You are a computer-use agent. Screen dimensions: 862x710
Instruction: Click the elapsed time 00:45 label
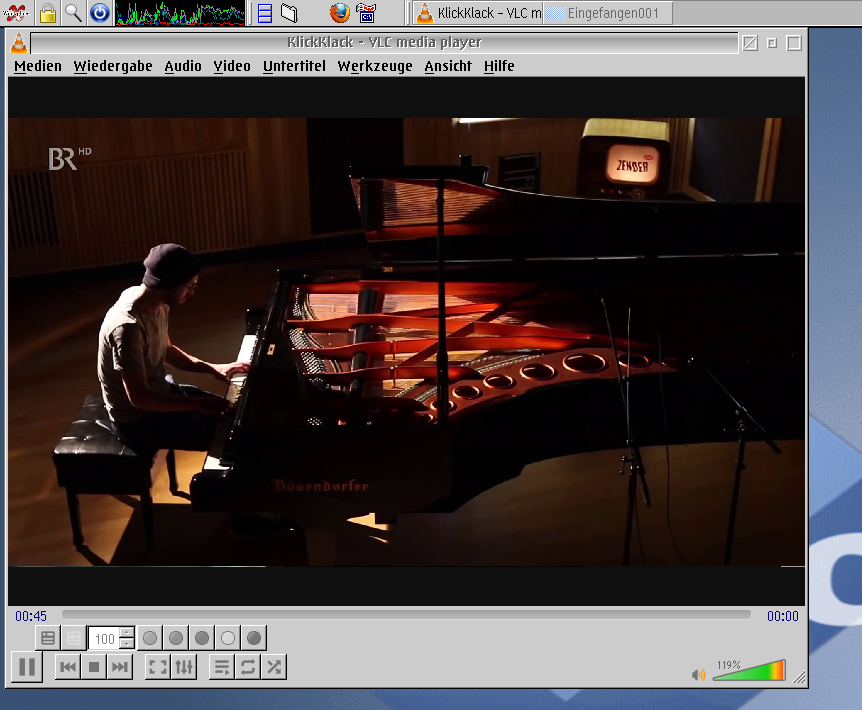[31, 616]
